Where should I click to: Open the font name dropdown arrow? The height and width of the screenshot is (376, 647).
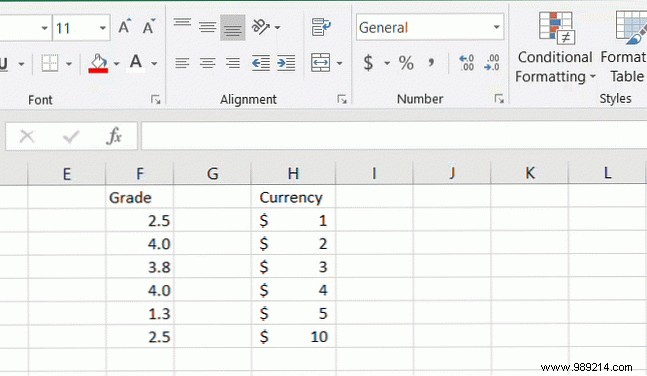click(x=44, y=28)
